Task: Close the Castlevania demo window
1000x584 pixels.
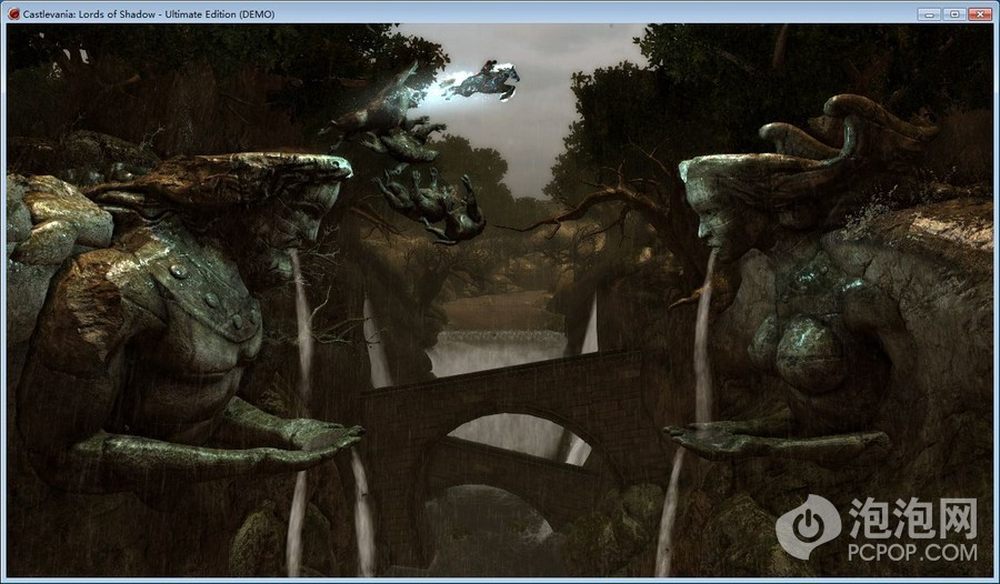Action: click(980, 13)
